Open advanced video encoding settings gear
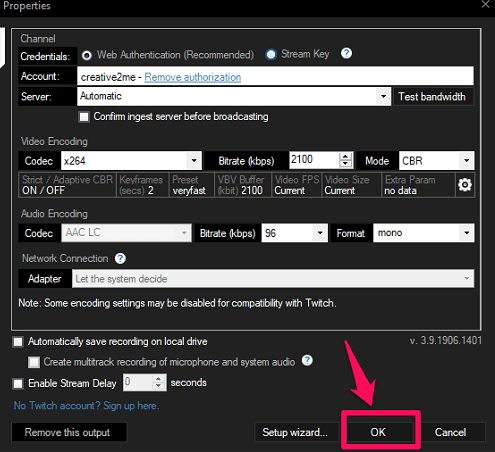 click(465, 185)
